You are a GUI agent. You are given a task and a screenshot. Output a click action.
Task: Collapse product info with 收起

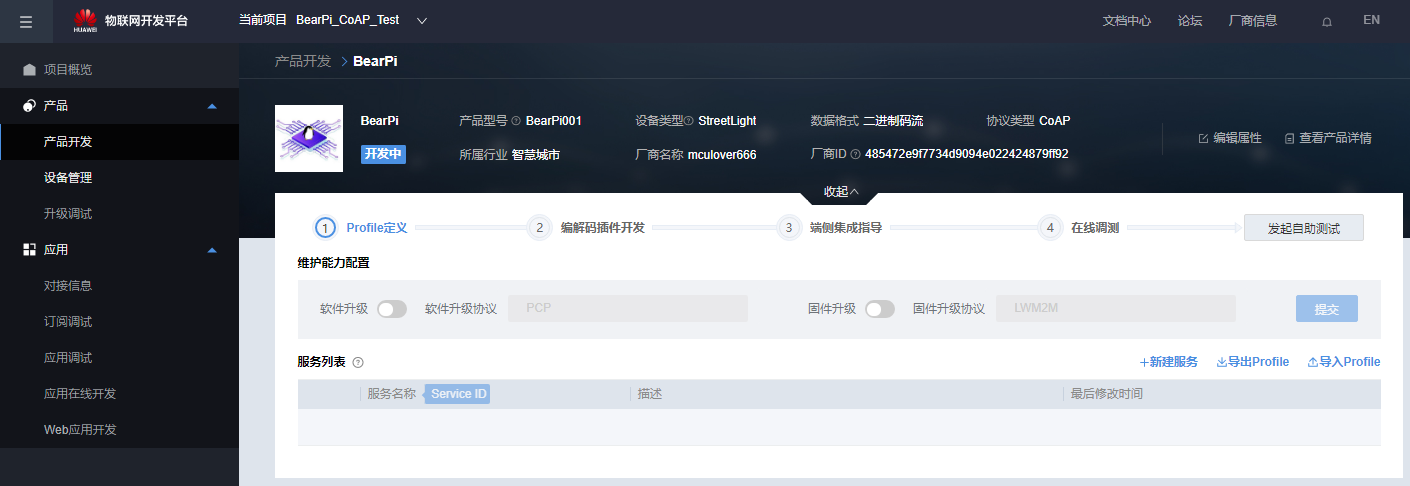click(x=841, y=192)
